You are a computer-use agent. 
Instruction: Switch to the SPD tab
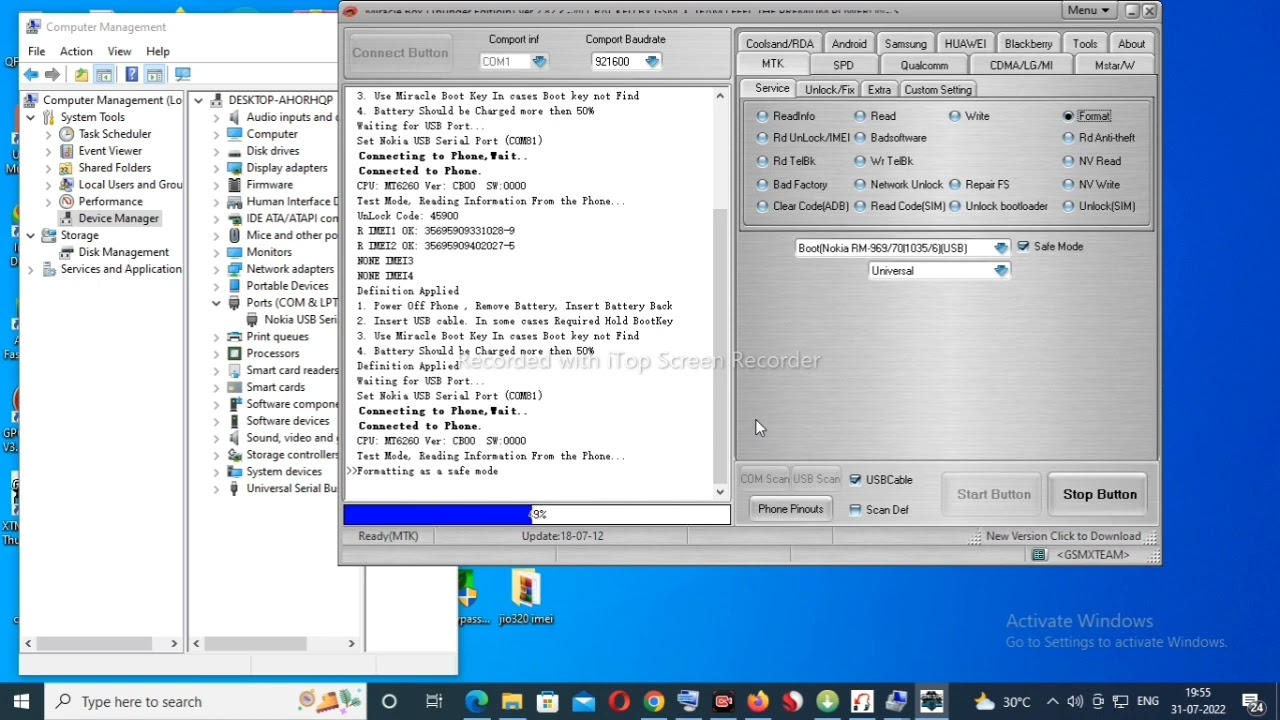point(843,65)
